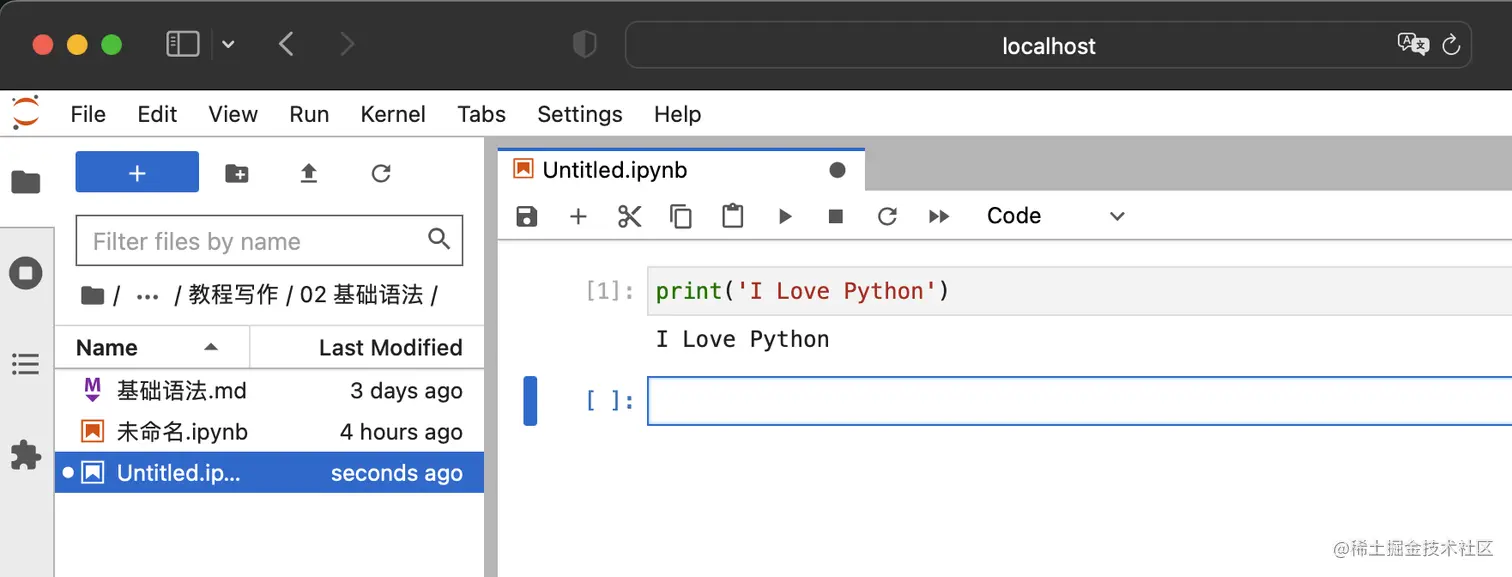Open the Running Terminals and Kernels sidebar
The height and width of the screenshot is (577, 1512).
coord(26,273)
